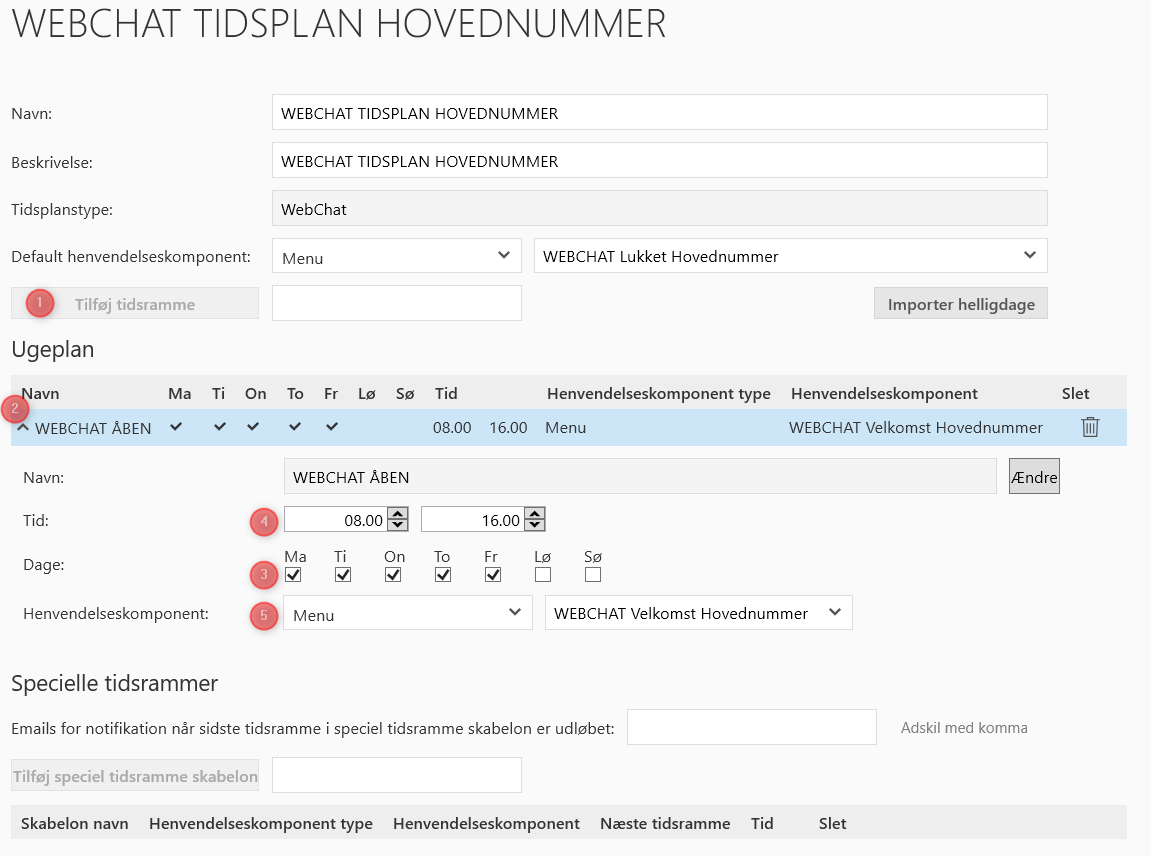Click the Ændre button next to name
The image size is (1151, 856).
click(x=1034, y=477)
